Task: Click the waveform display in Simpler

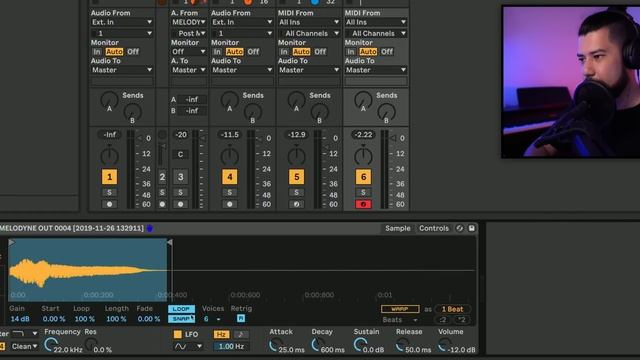Action: (242, 270)
